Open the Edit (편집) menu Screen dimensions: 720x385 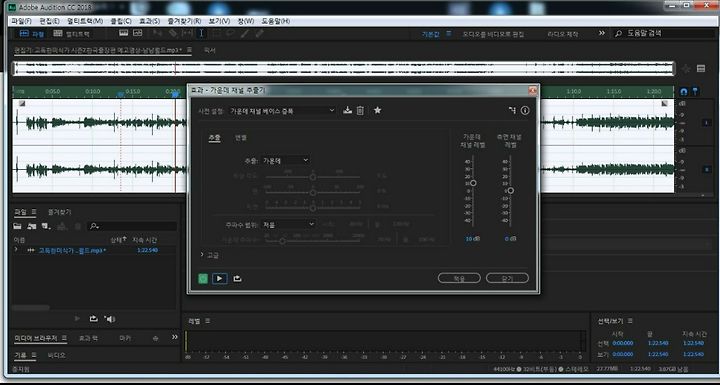tap(49, 21)
